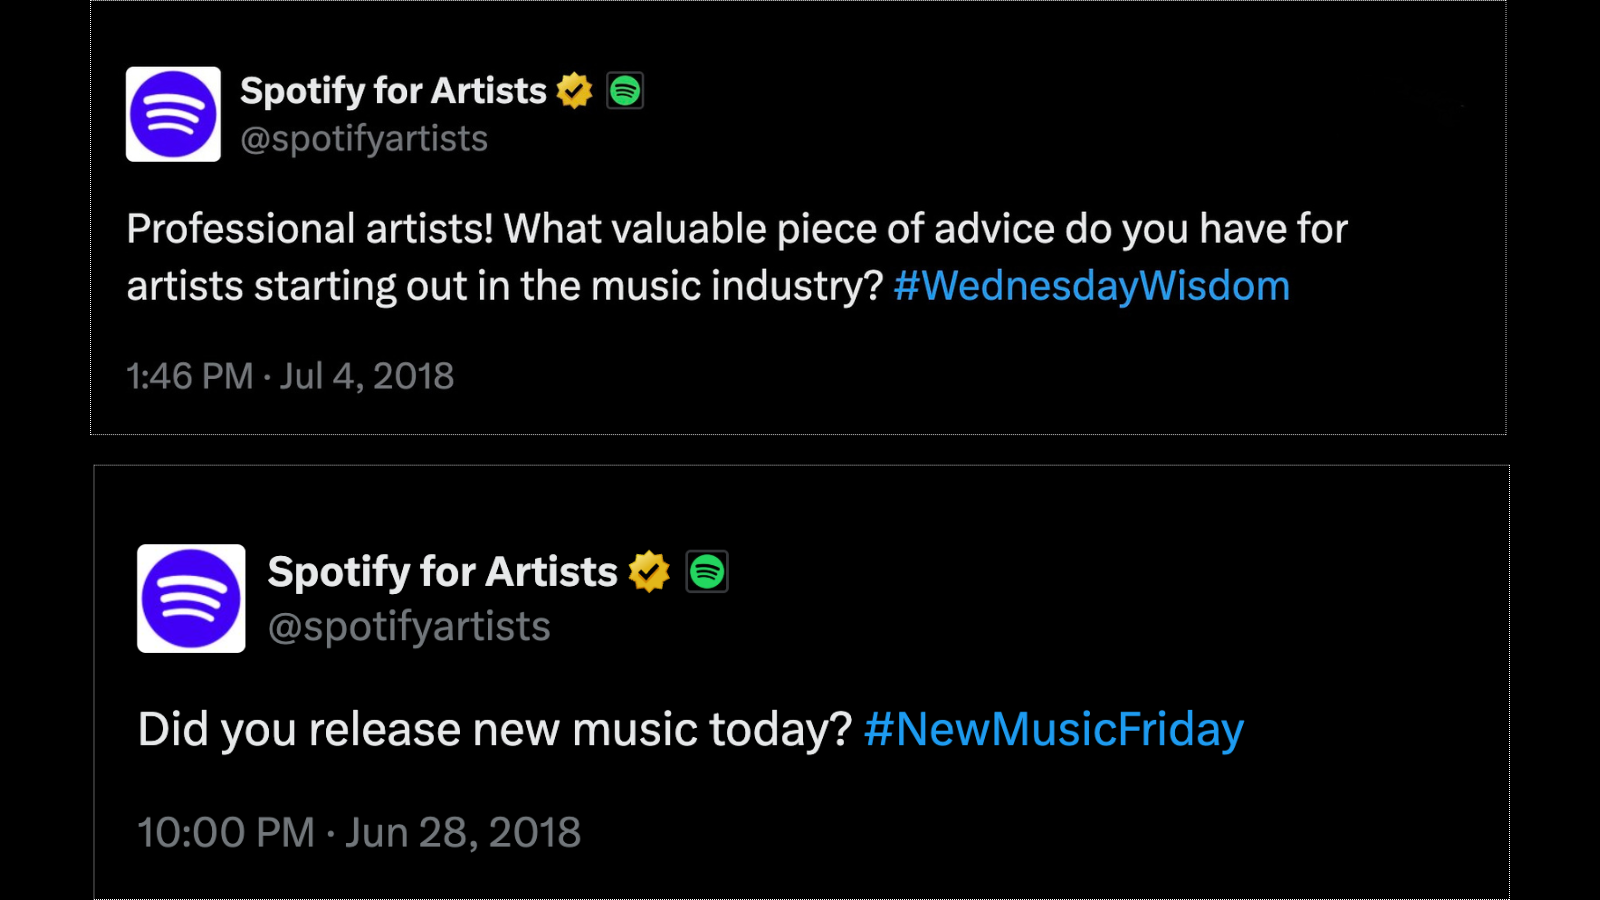Click the green Spotify affiliate badge in the top tweet

point(625,91)
